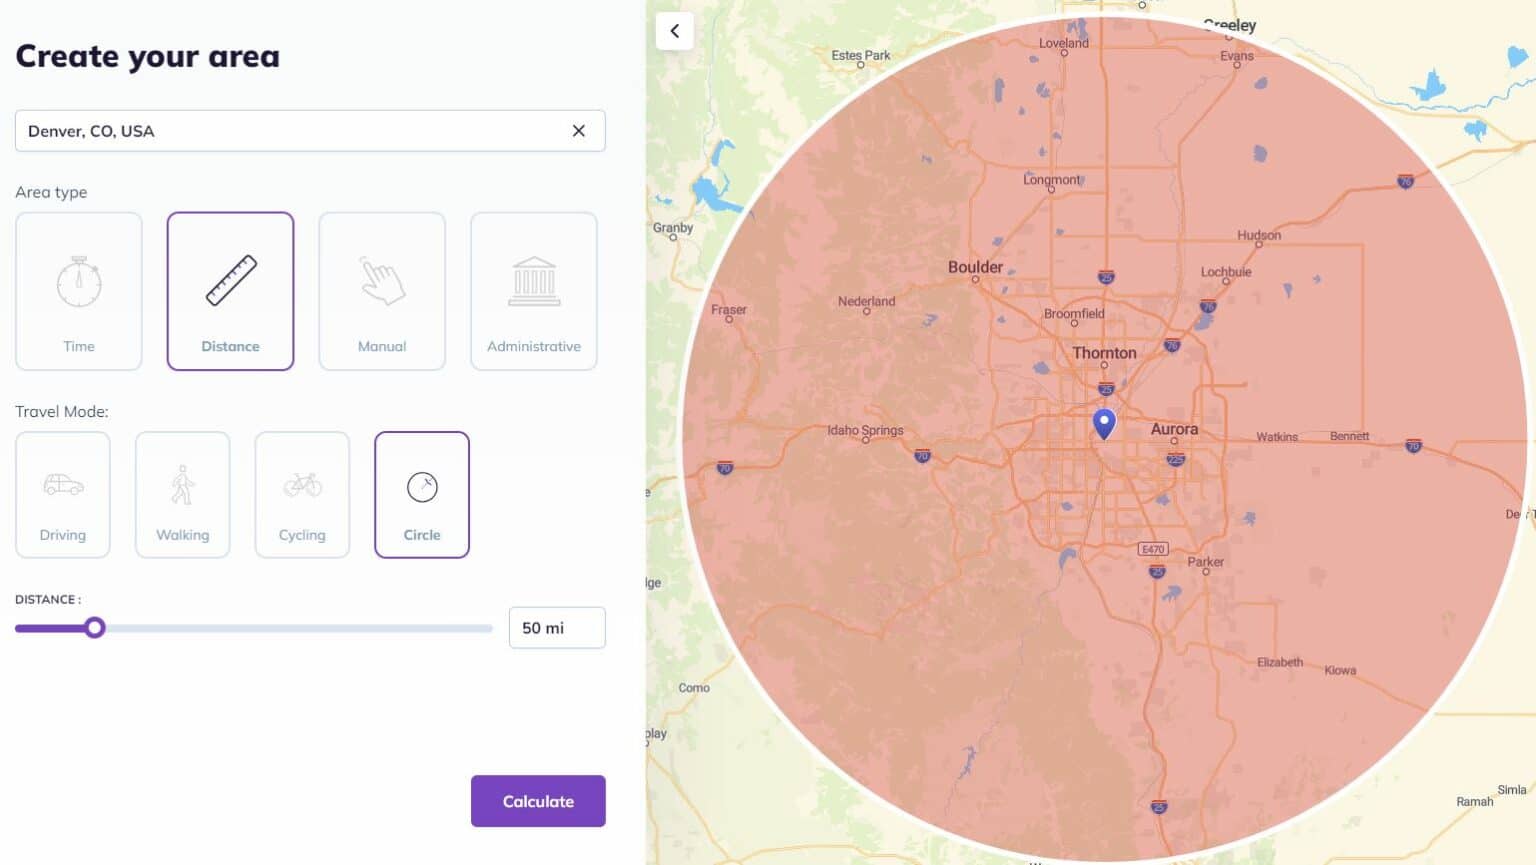Click the I-70 interstate shield near Idaho Springs
The height and width of the screenshot is (865, 1536).
tap(921, 457)
